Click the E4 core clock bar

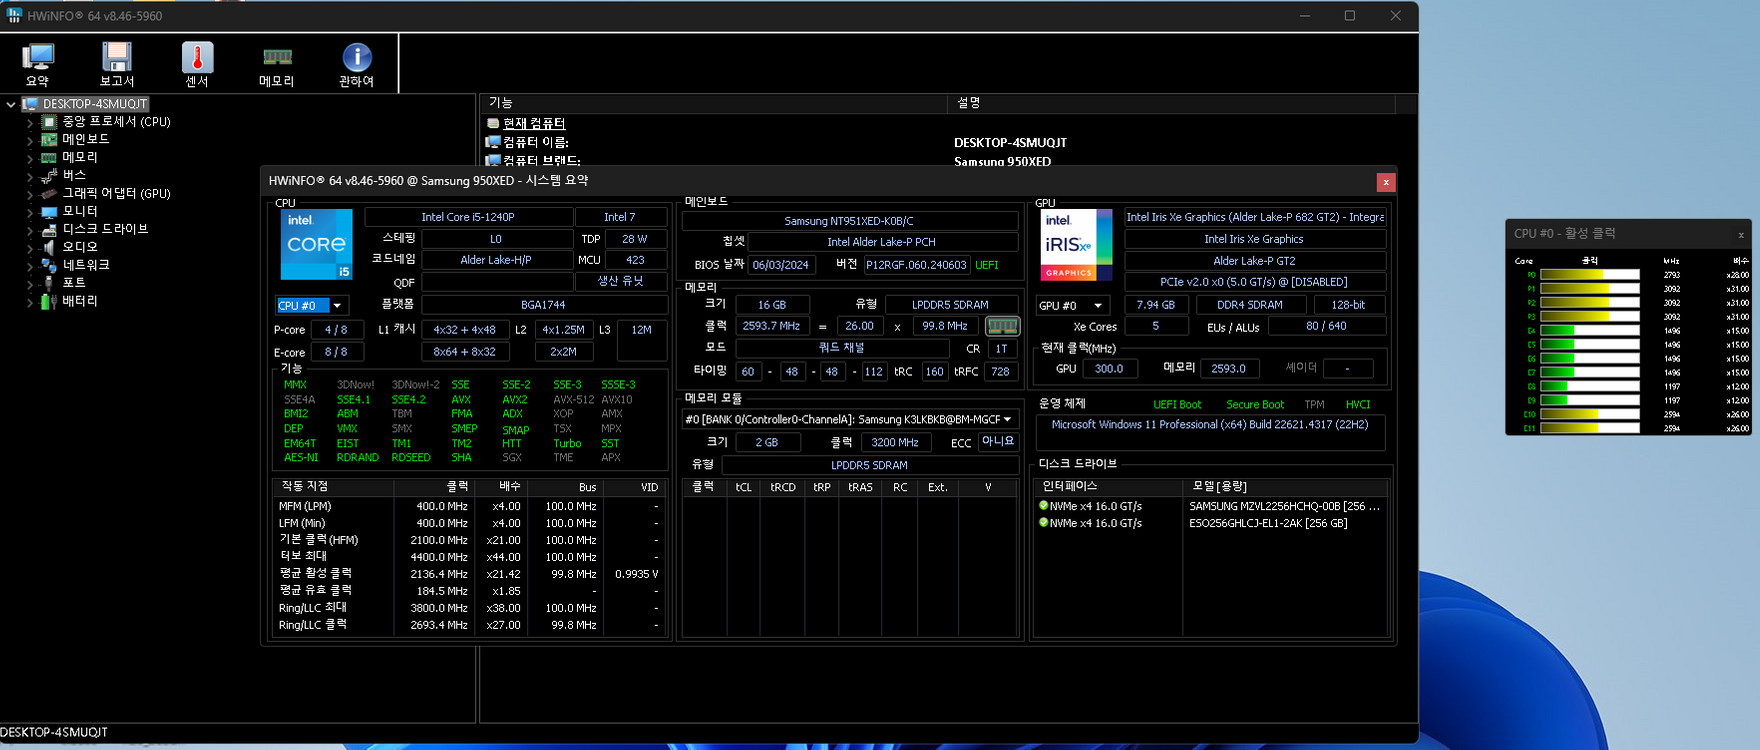click(x=1589, y=331)
